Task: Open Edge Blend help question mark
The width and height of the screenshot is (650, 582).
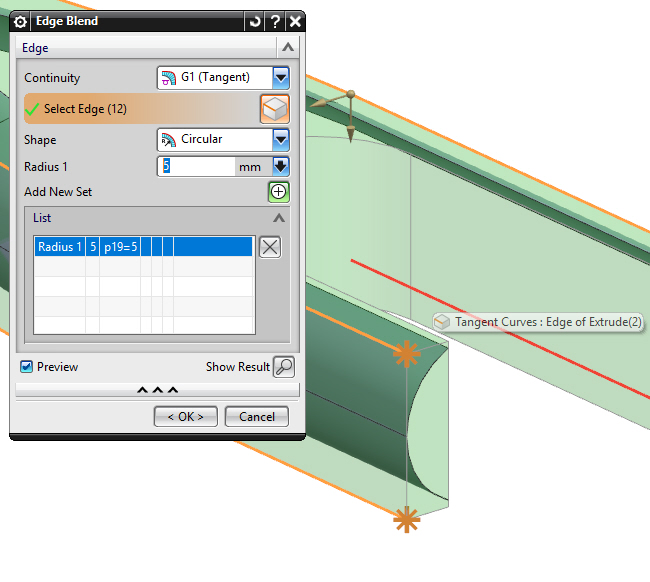Action: pos(274,21)
